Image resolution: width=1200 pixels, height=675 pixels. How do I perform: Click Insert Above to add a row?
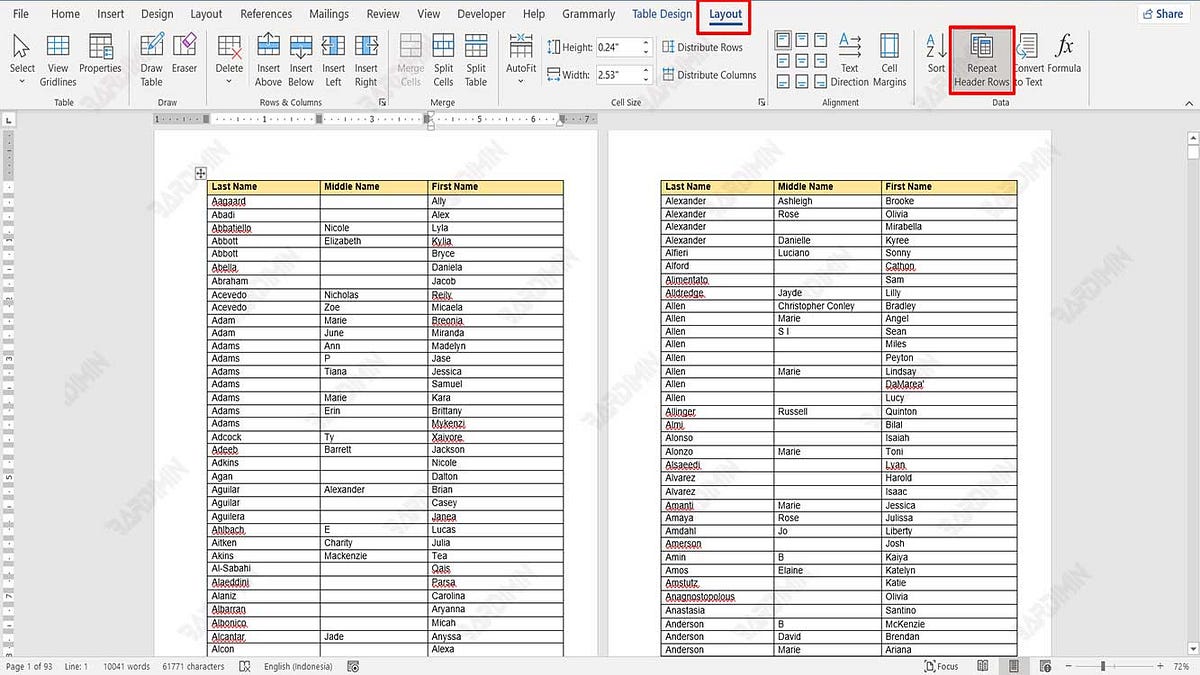(x=268, y=60)
